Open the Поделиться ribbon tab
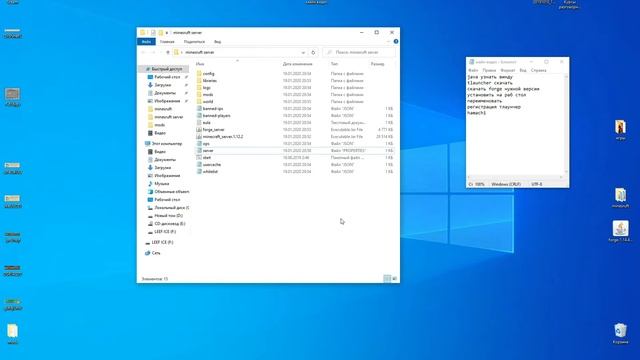The height and width of the screenshot is (360, 640). coord(194,42)
